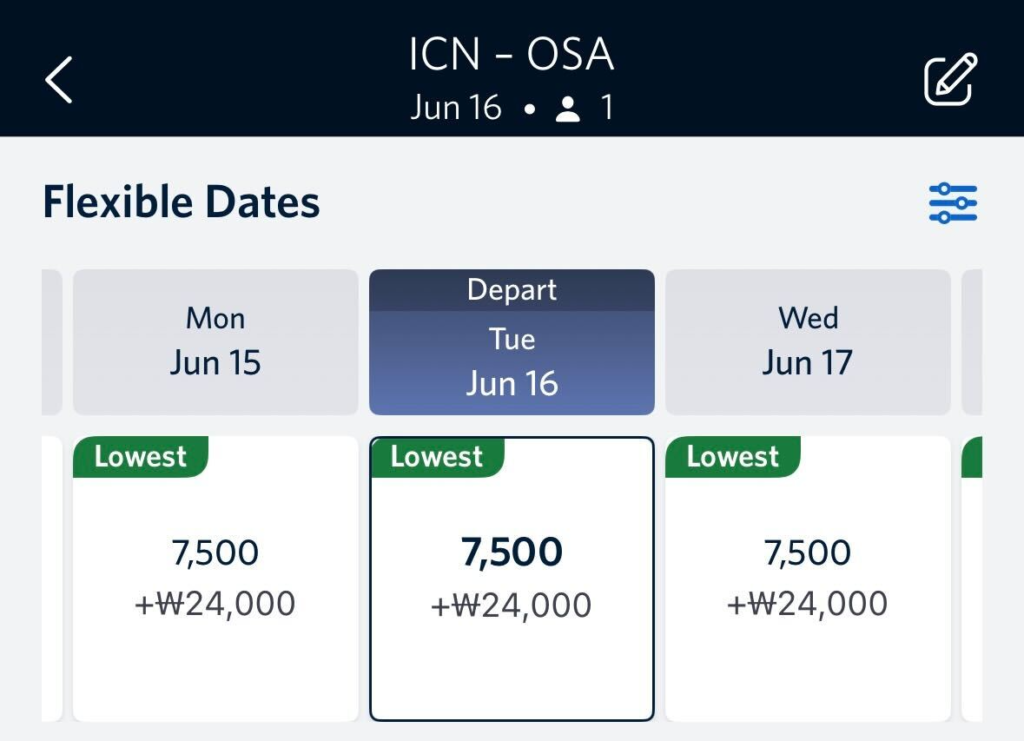1024x741 pixels.
Task: Click the +₩24,000 tax amount under Jun 17
Action: 807,604
